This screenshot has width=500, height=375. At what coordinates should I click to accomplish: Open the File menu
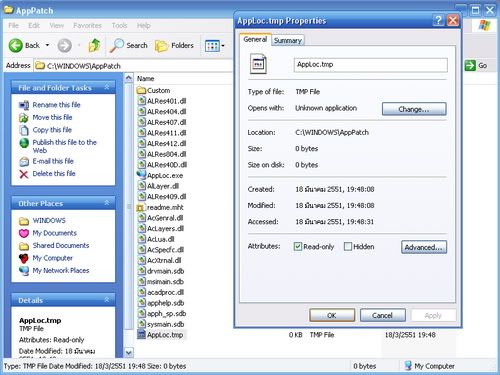(14, 26)
